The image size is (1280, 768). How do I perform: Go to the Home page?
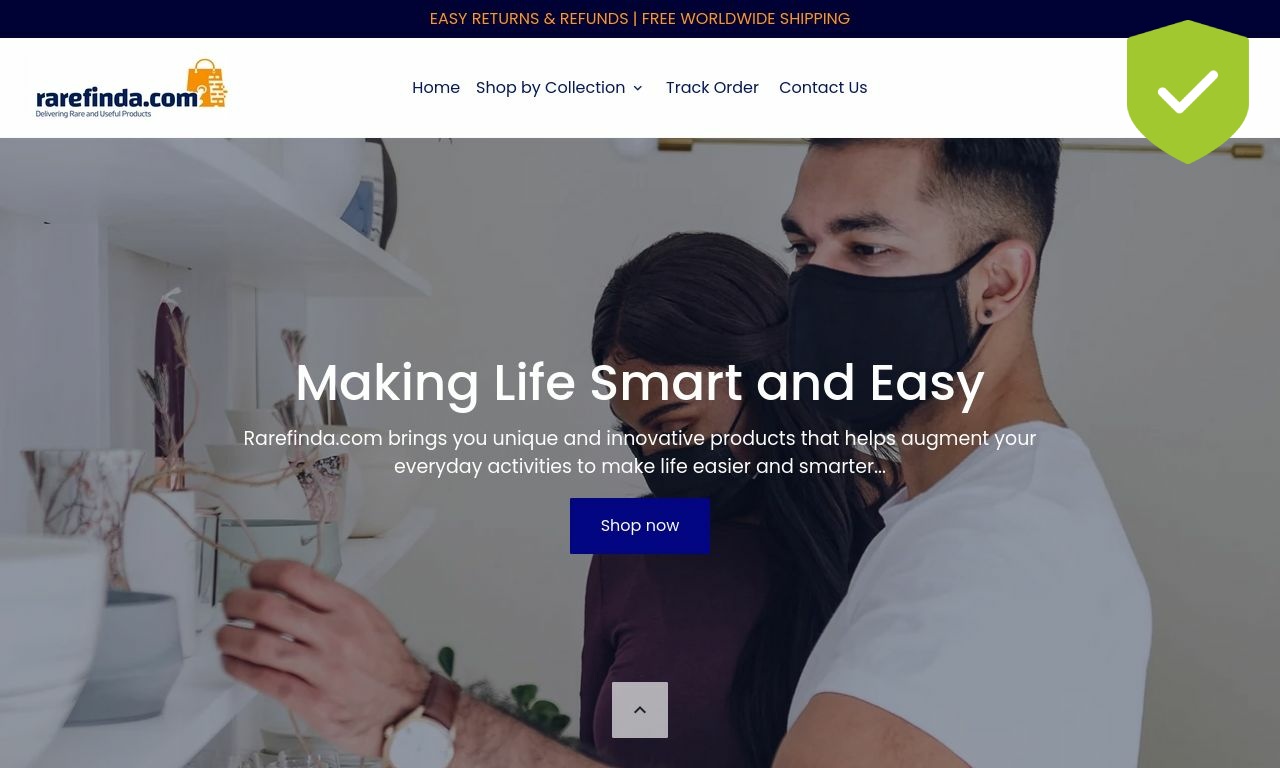tap(436, 88)
